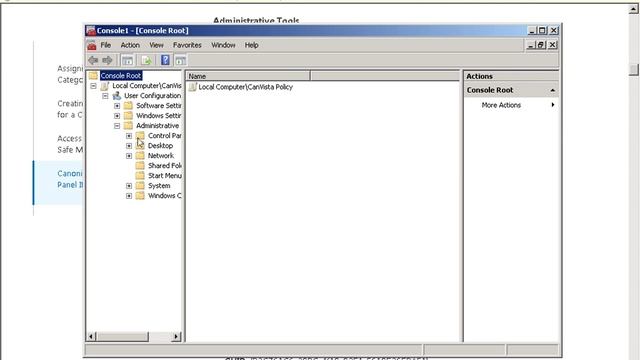Select Software Settings tree item
Viewport: 640px width, 360px height.
pyautogui.click(x=159, y=106)
